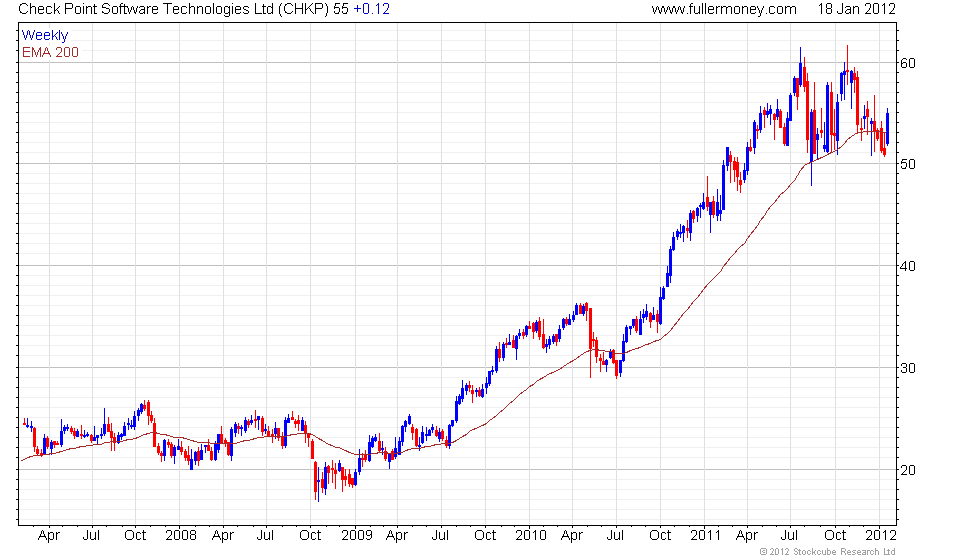The width and height of the screenshot is (980, 560).
Task: Click the '2010' year label on time axis
Action: coord(531,536)
